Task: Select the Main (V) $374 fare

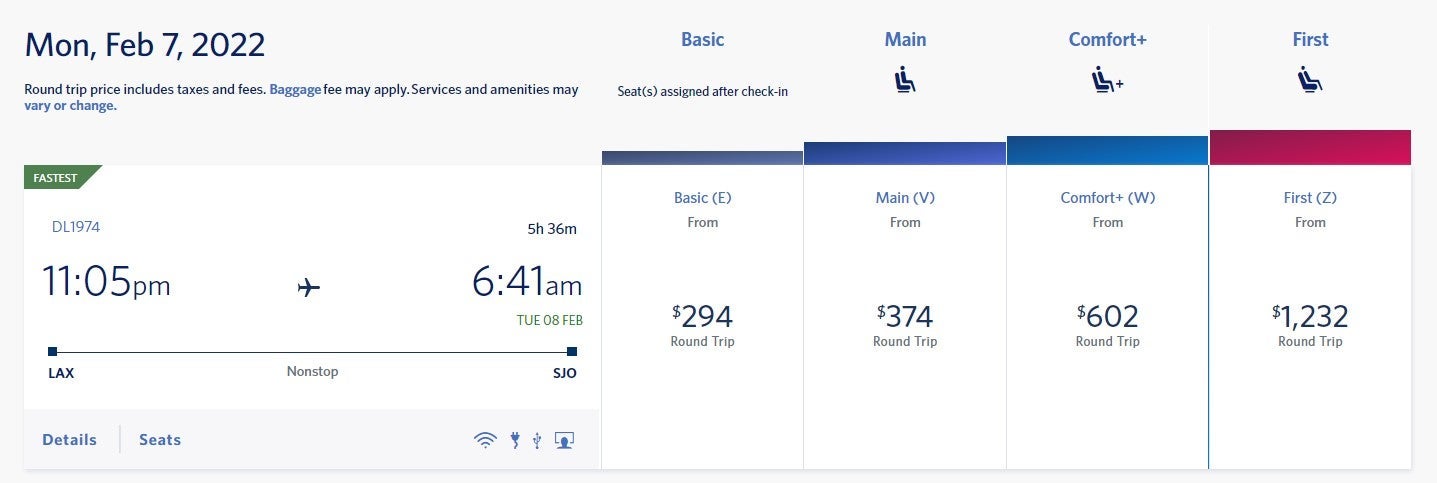Action: coord(905,317)
